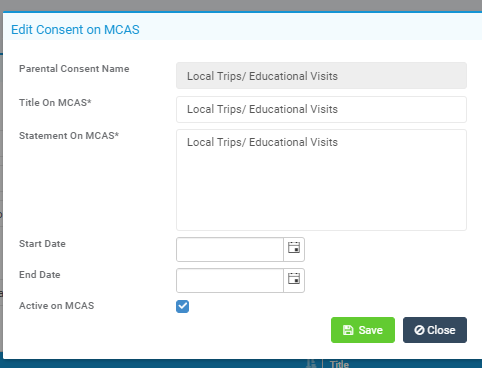Click the Title column header below dialog
Viewport: 482px width, 368px height.
(x=339, y=364)
